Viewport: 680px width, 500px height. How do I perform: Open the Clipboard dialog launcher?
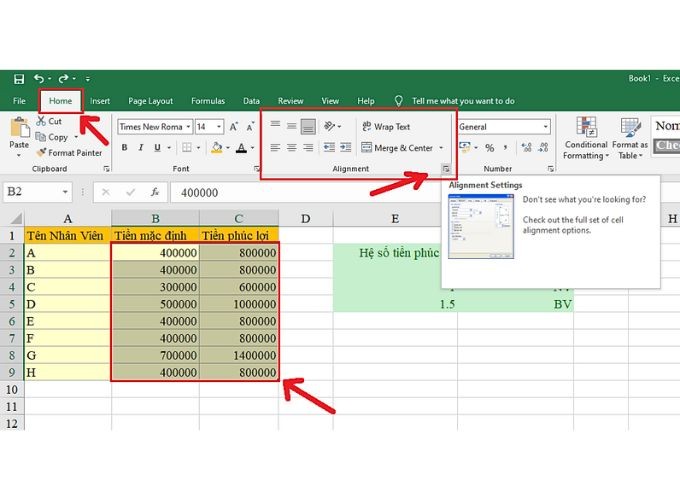[x=106, y=169]
